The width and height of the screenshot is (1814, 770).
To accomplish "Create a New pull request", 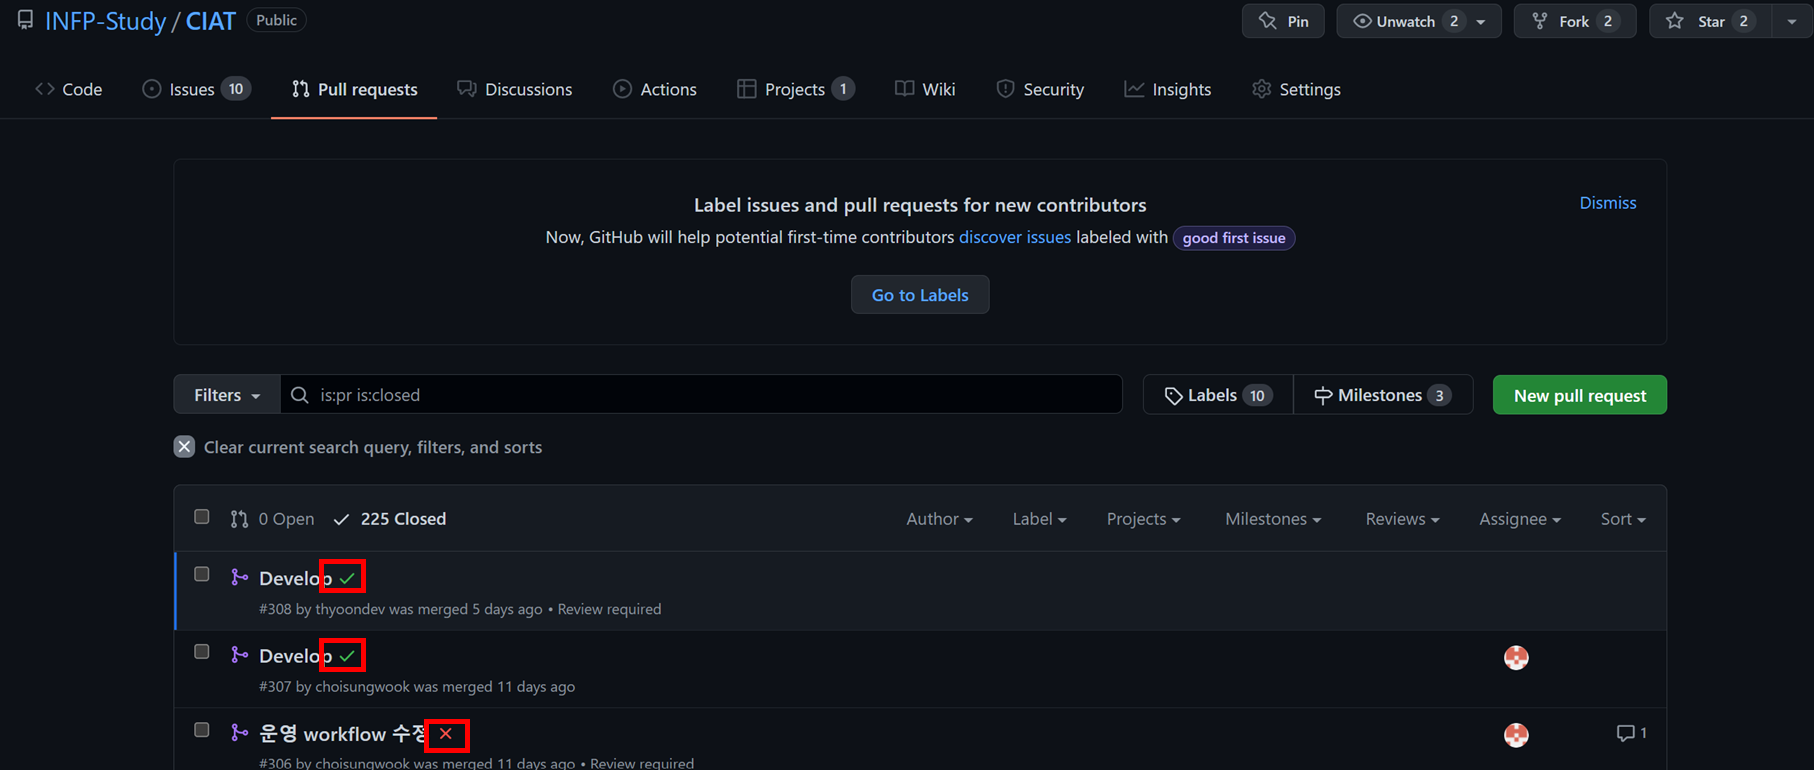I will (1580, 395).
